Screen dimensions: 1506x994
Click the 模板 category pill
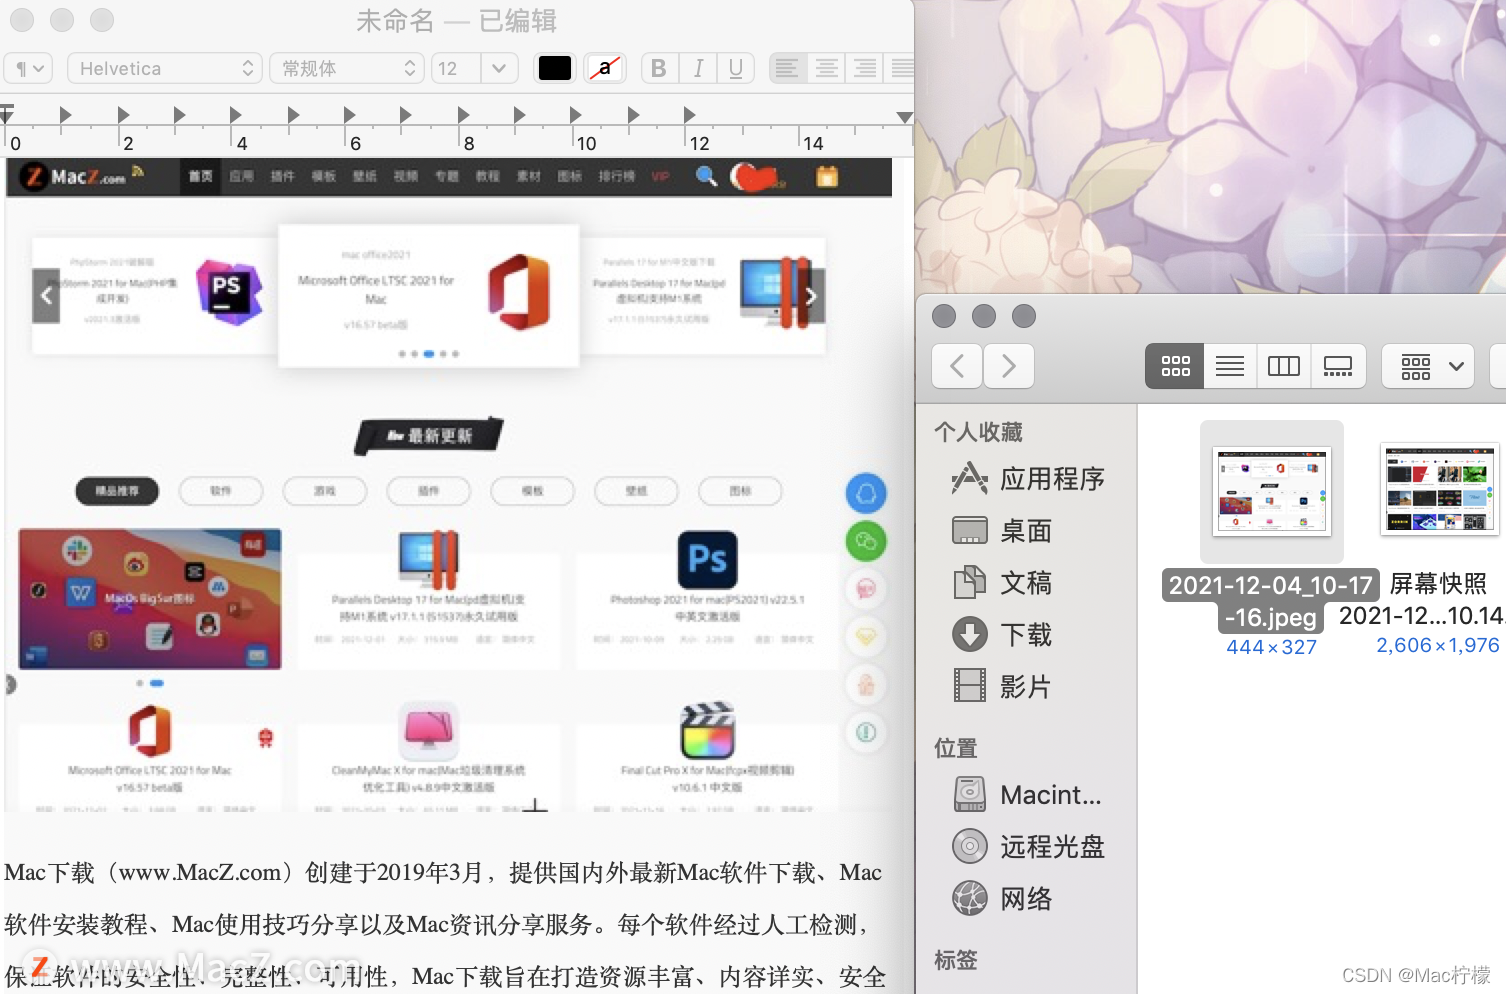[532, 491]
